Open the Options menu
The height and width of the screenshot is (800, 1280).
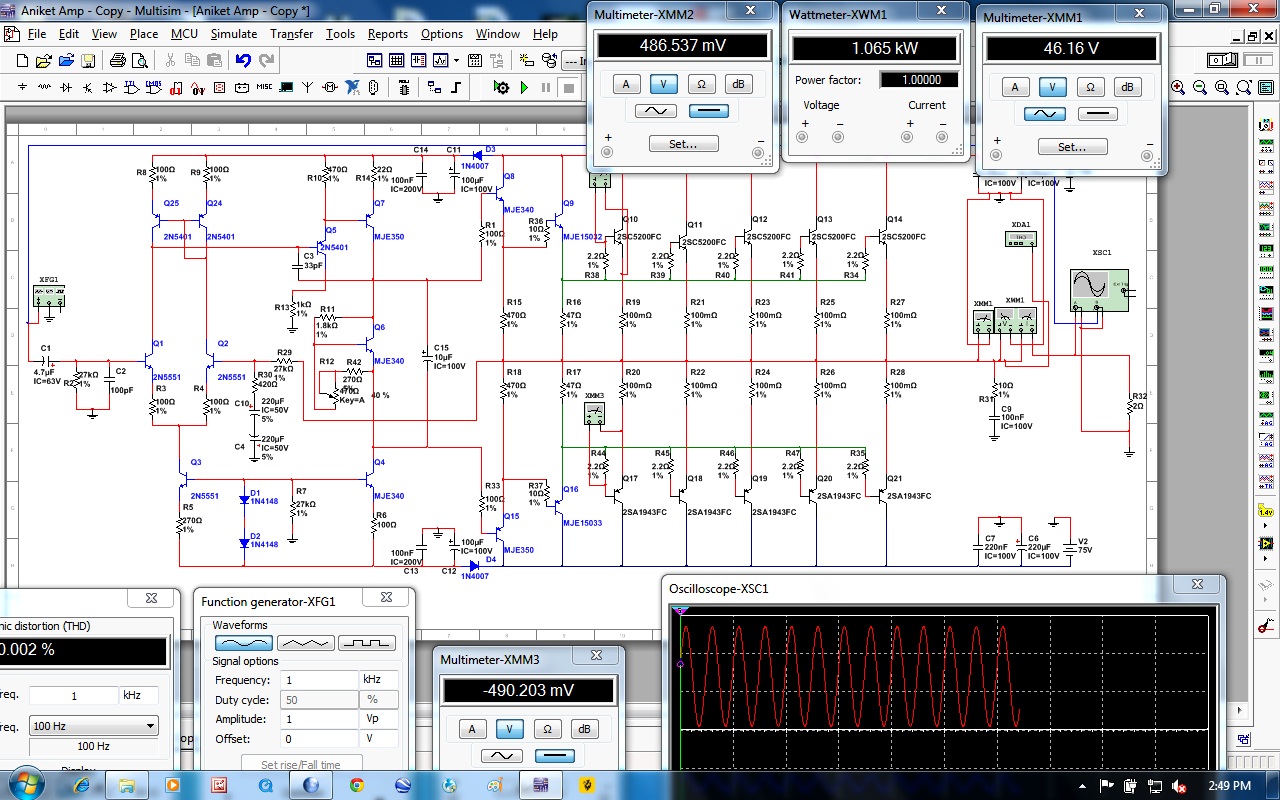tap(441, 33)
